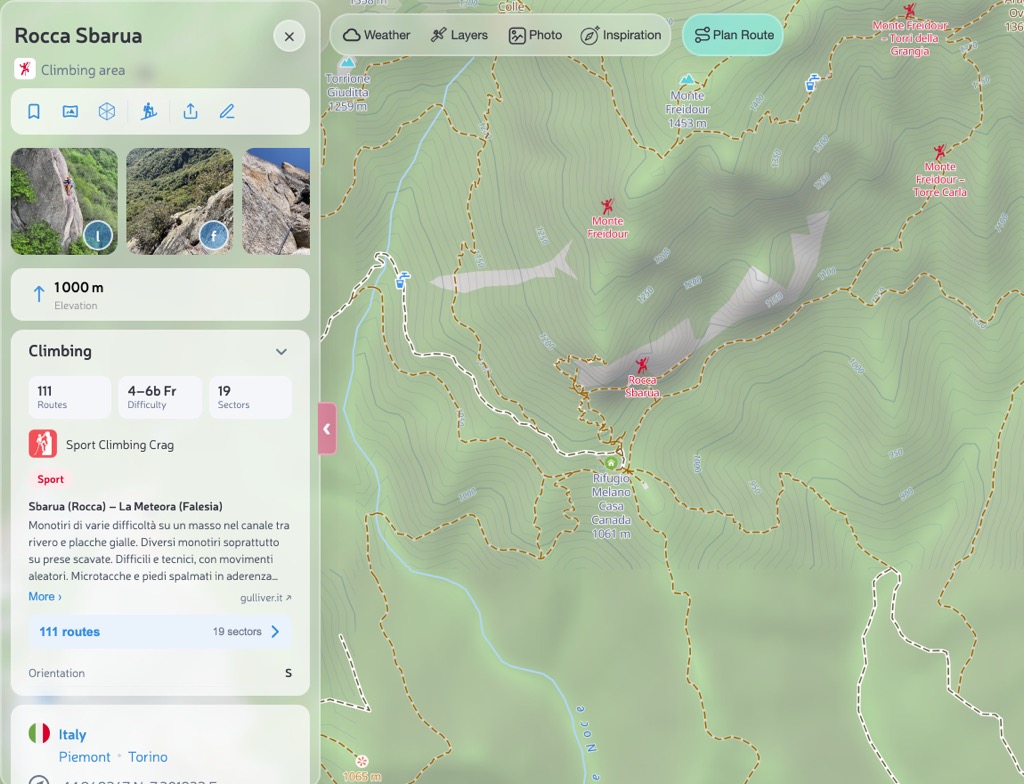Viewport: 1024px width, 784px height.
Task: Select the Sport tag
Action: 50,479
